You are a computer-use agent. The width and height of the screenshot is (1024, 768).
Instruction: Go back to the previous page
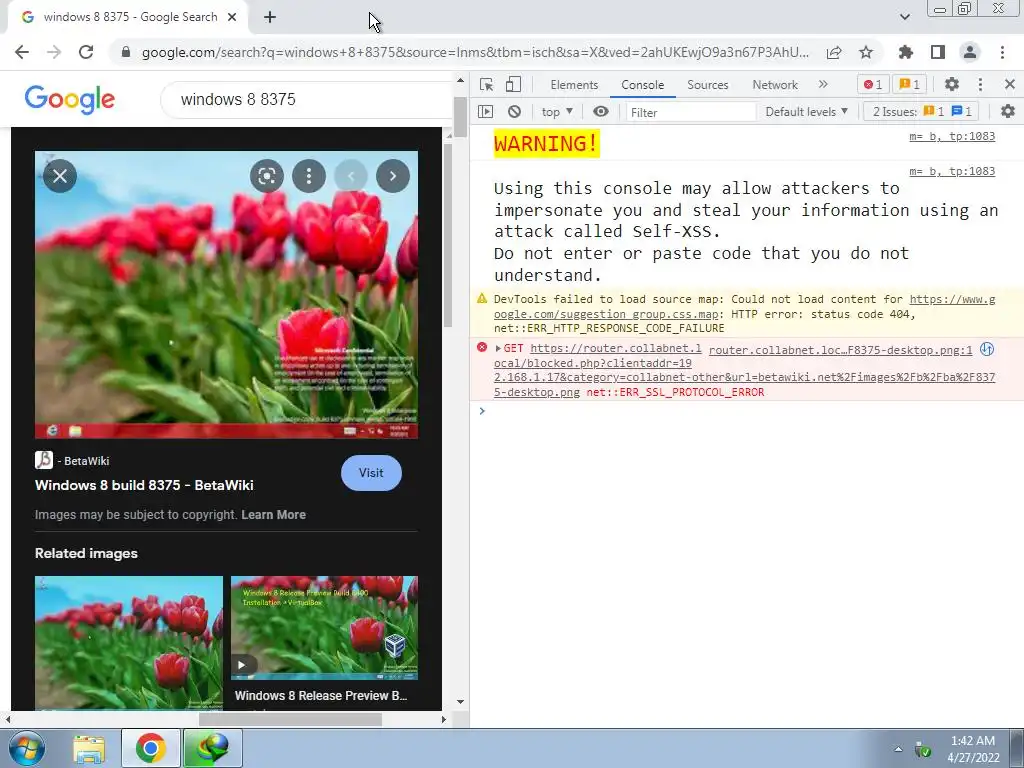pos(22,52)
